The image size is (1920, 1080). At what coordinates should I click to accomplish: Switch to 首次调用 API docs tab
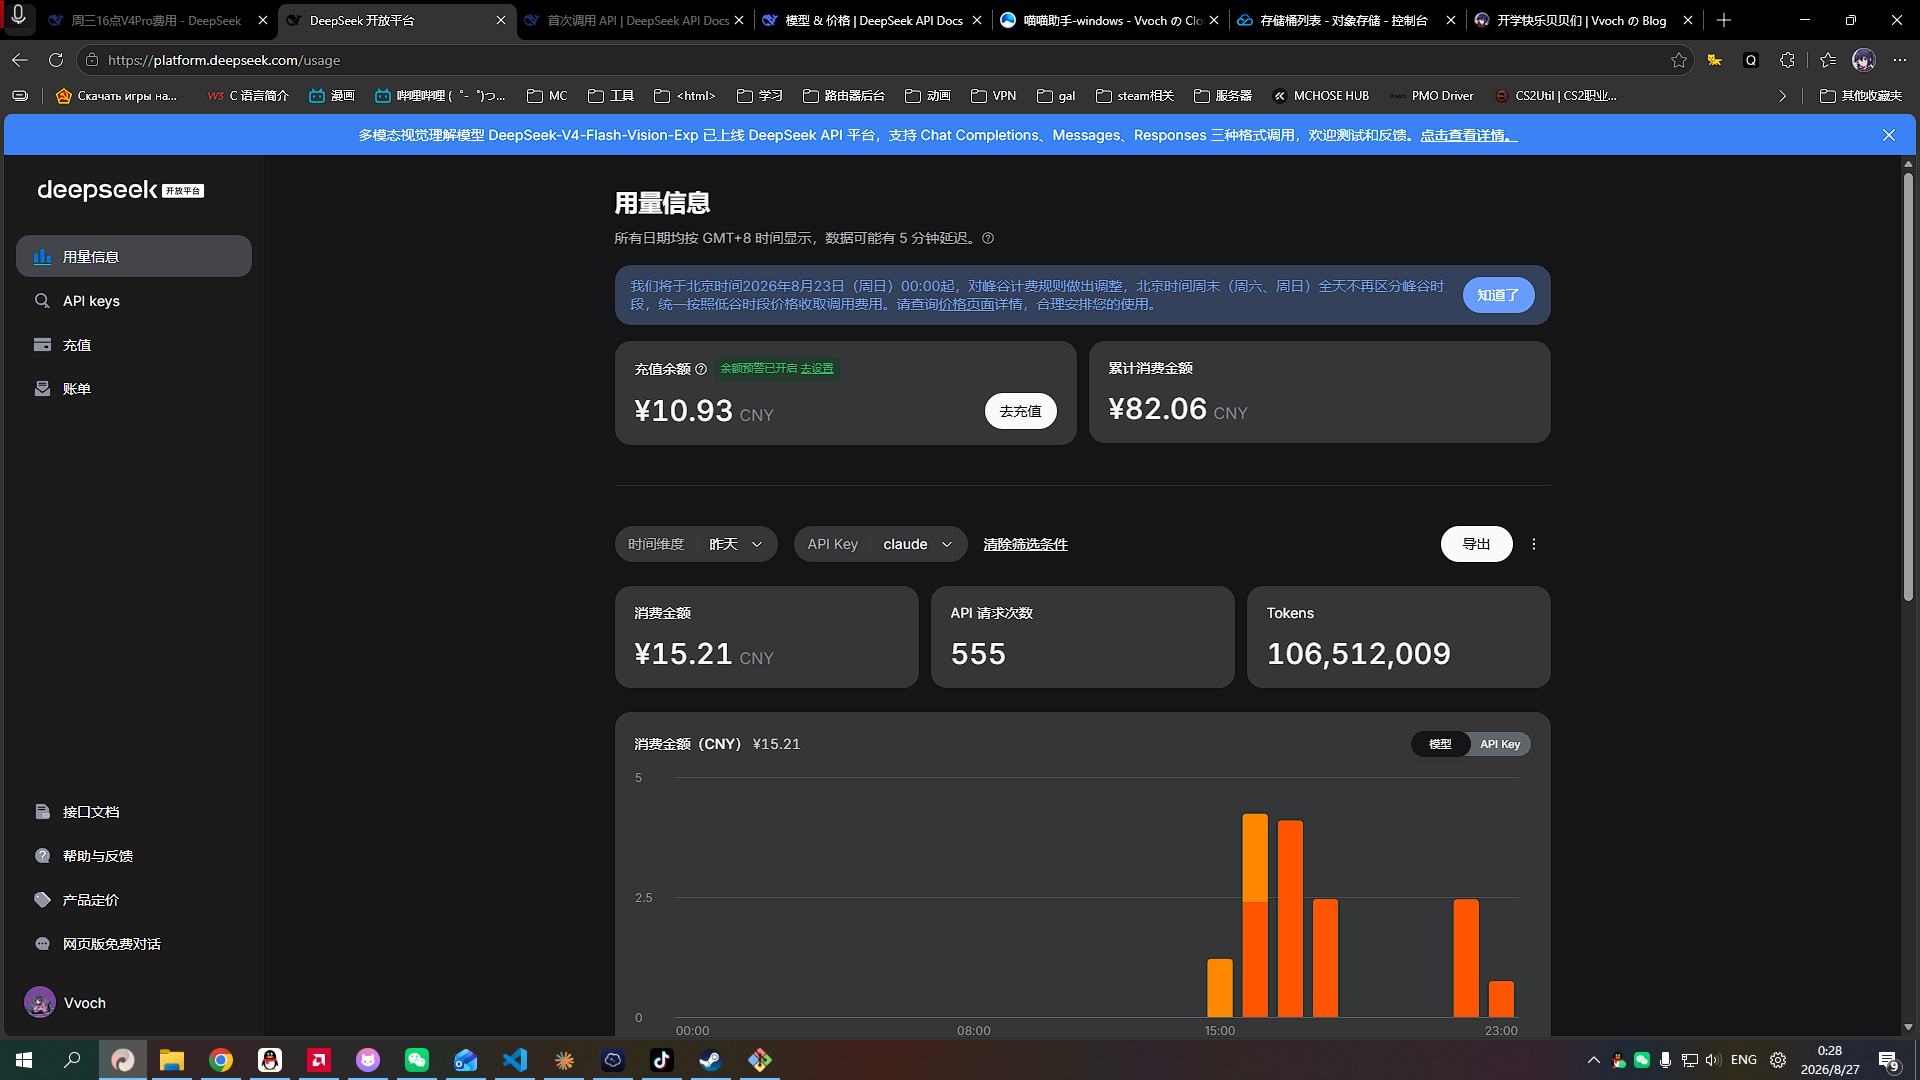pyautogui.click(x=636, y=20)
